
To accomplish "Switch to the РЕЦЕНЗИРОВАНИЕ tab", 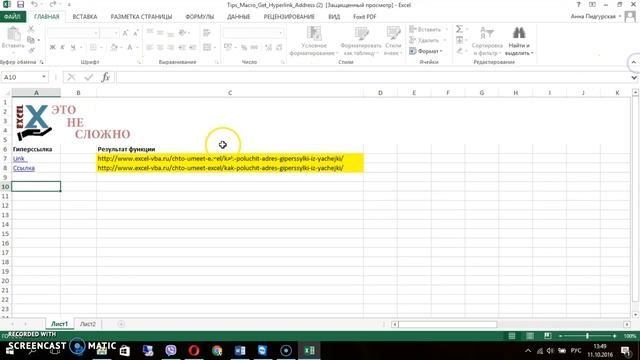I will pos(289,17).
